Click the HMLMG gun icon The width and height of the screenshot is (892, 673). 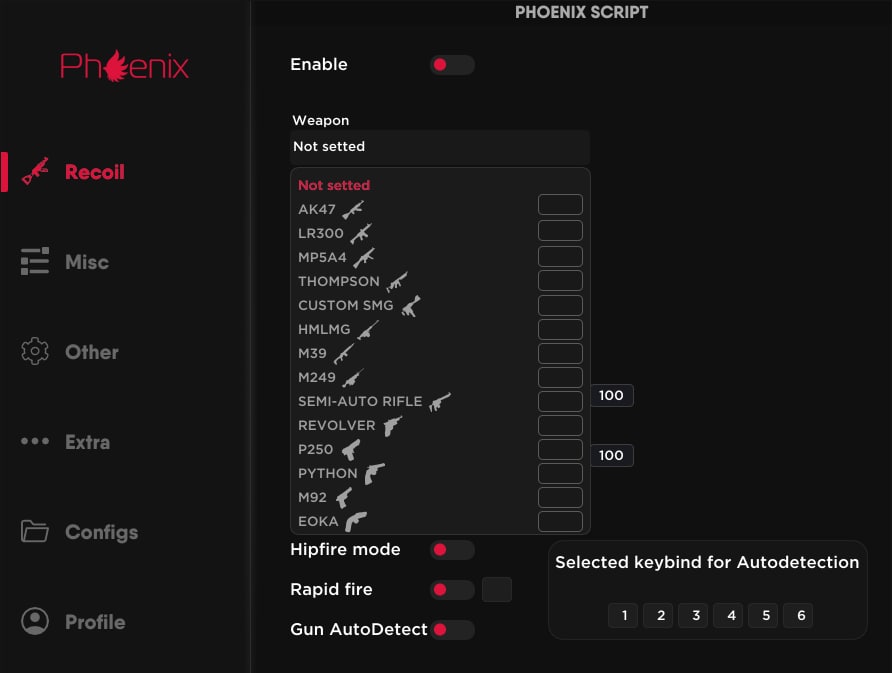click(368, 329)
